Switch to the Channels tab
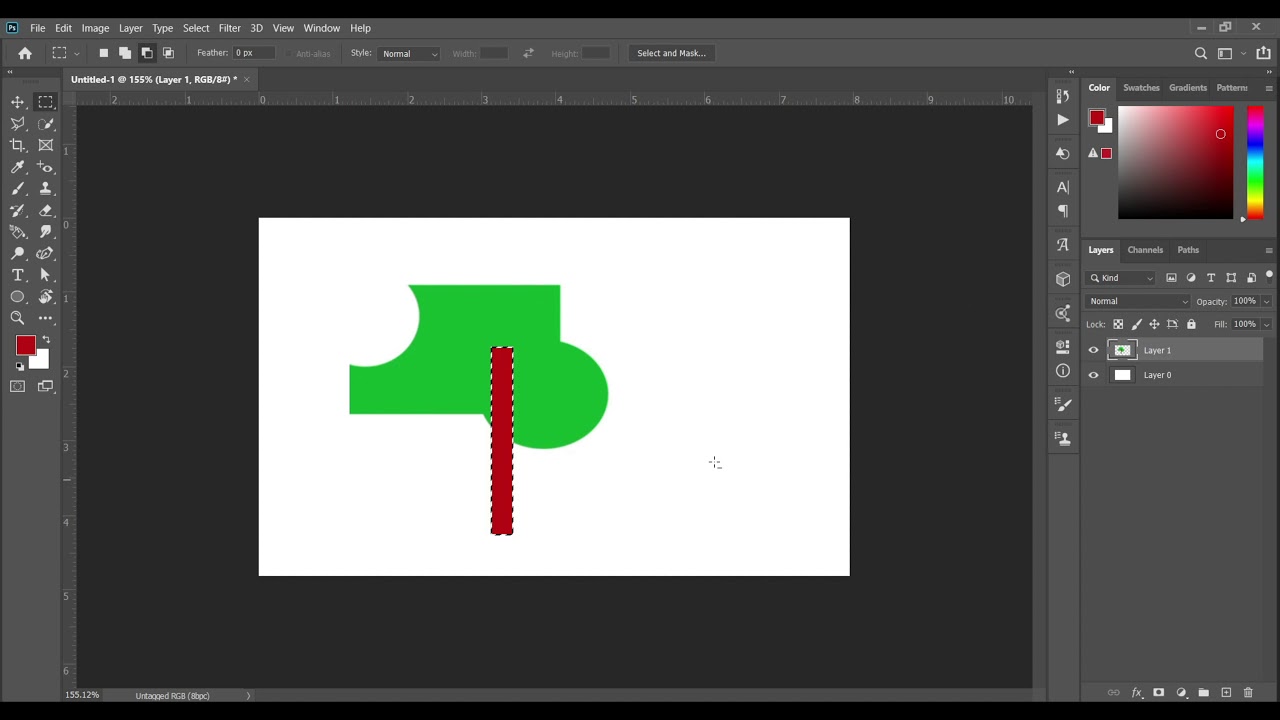The width and height of the screenshot is (1280, 720). (1145, 250)
